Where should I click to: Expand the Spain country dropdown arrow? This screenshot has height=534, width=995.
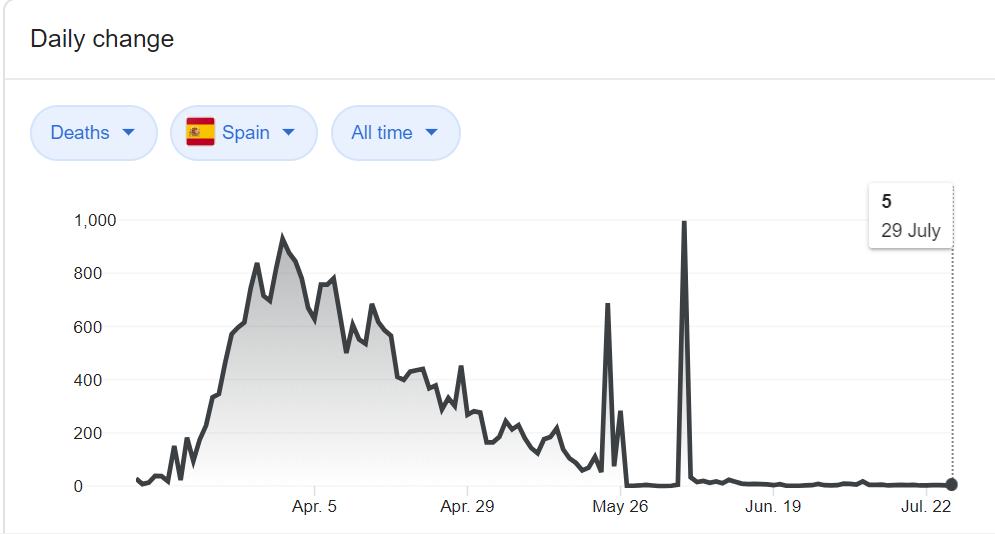pyautogui.click(x=288, y=133)
